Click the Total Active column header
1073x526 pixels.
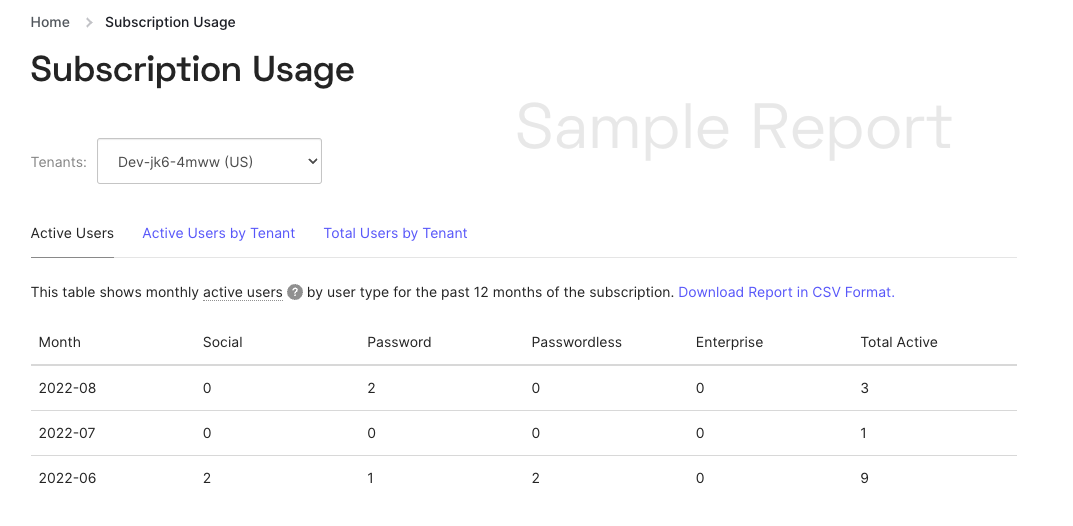pyautogui.click(x=898, y=342)
